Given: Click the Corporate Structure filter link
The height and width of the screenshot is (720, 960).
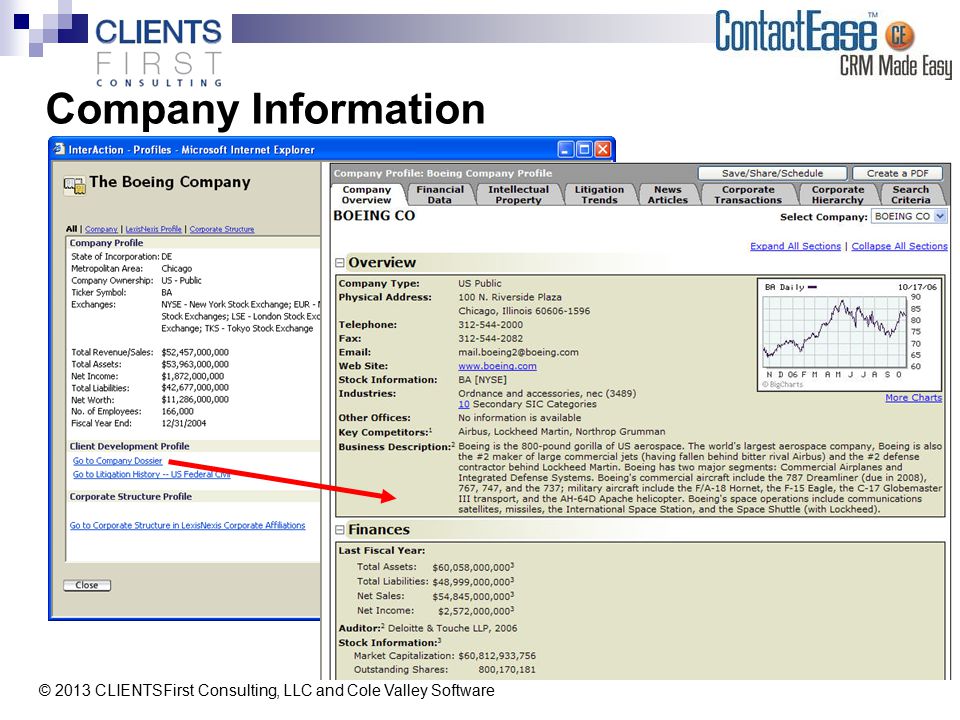Looking at the screenshot, I should tap(222, 229).
